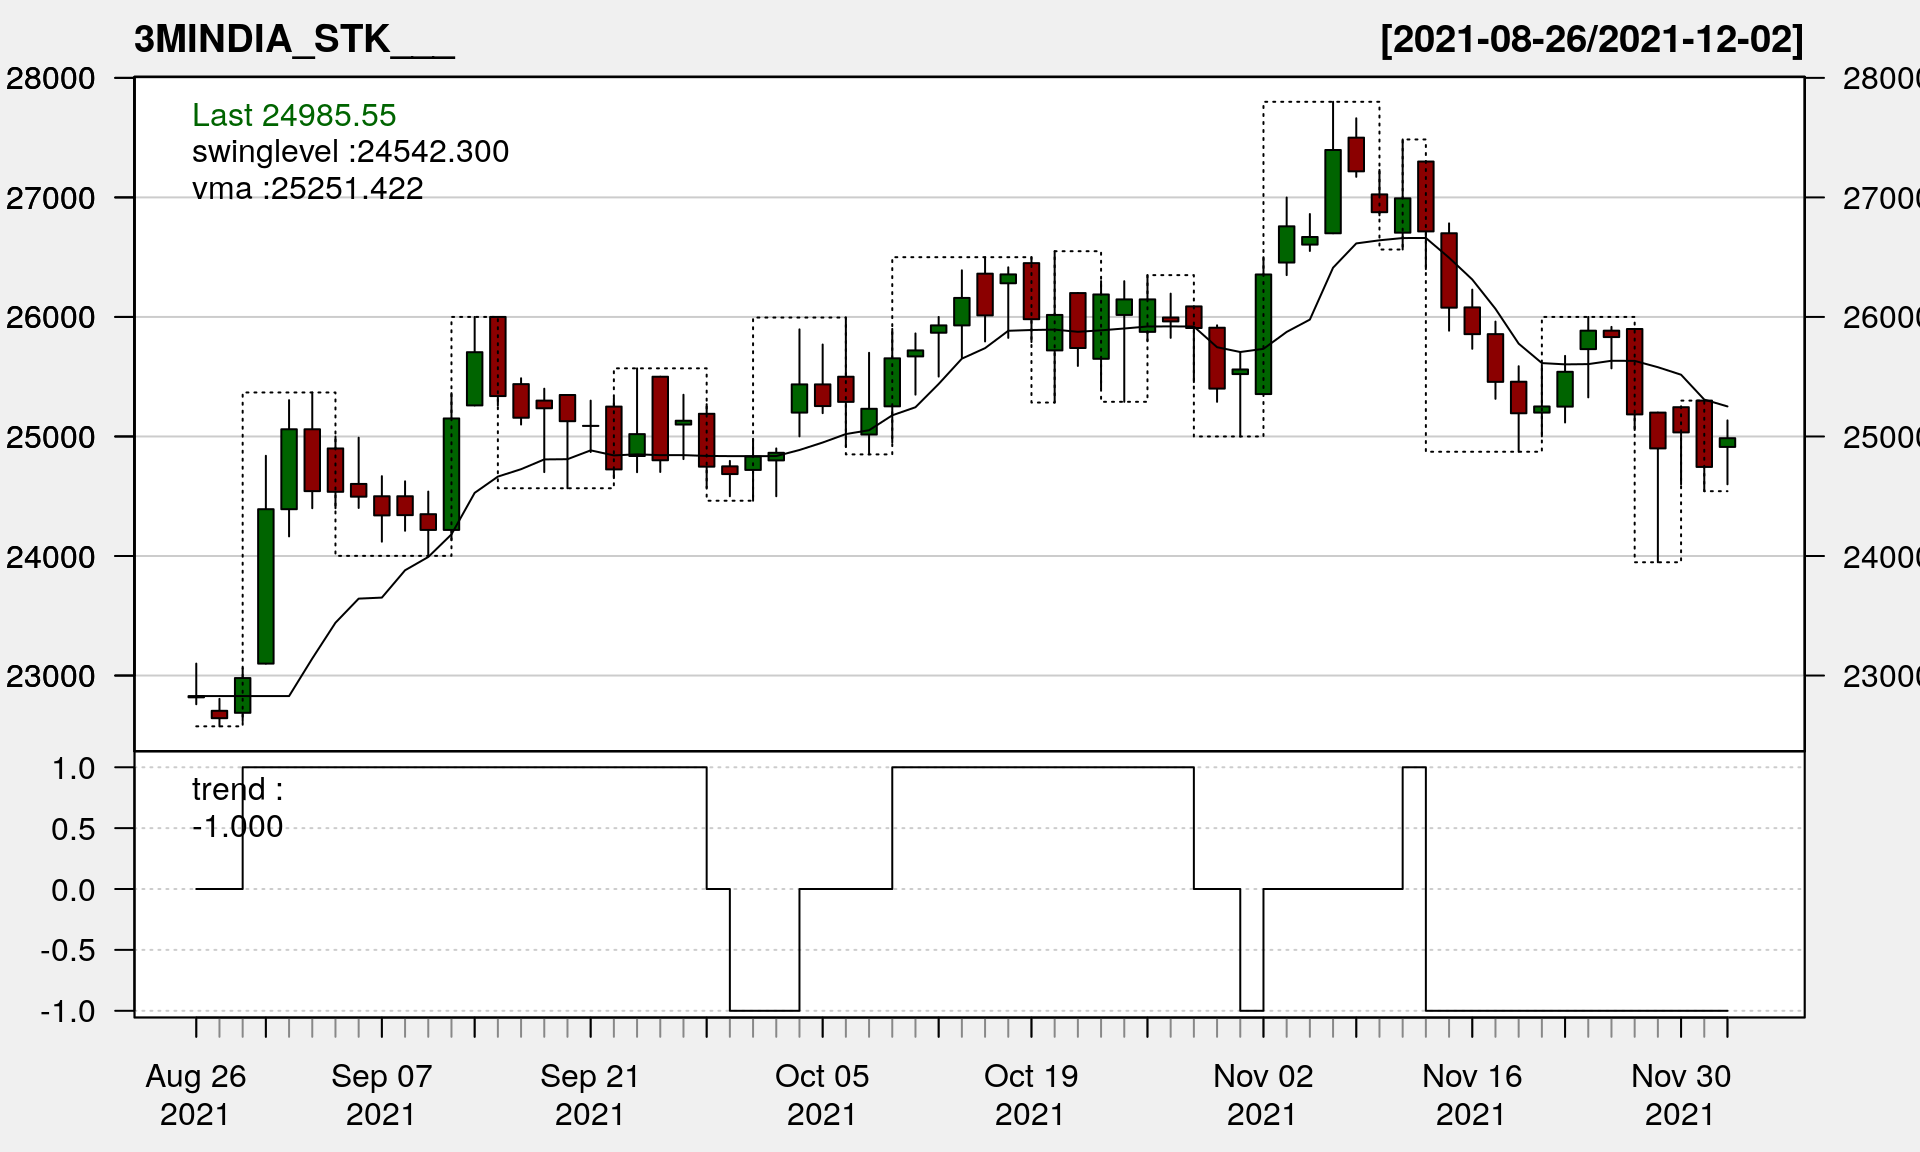Click the swinglevel 24542.300 text
Image resolution: width=1920 pixels, height=1152 pixels.
point(350,152)
